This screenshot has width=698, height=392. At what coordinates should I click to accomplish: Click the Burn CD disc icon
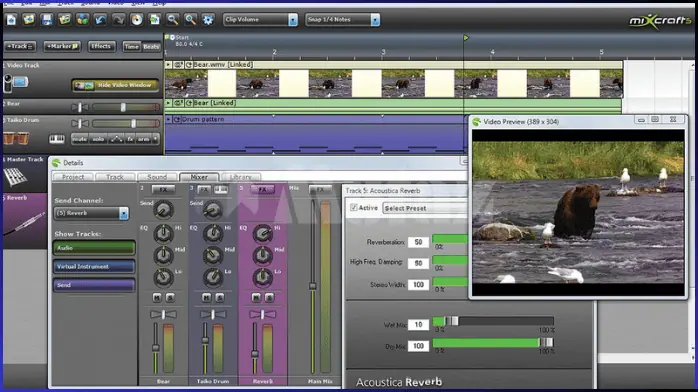point(137,20)
